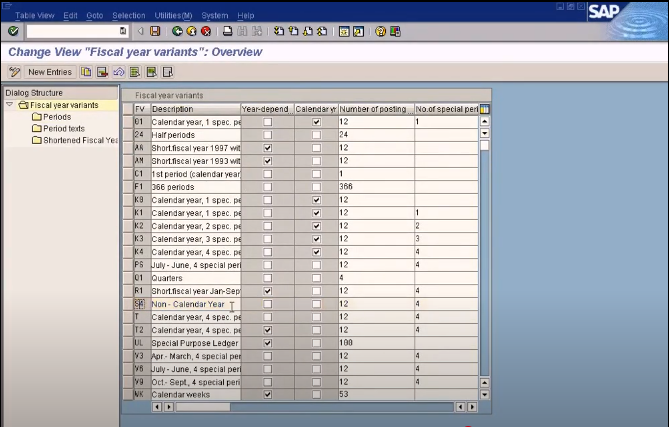This screenshot has width=669, height=427.
Task: Click the Save floppy disk icon
Action: (155, 31)
